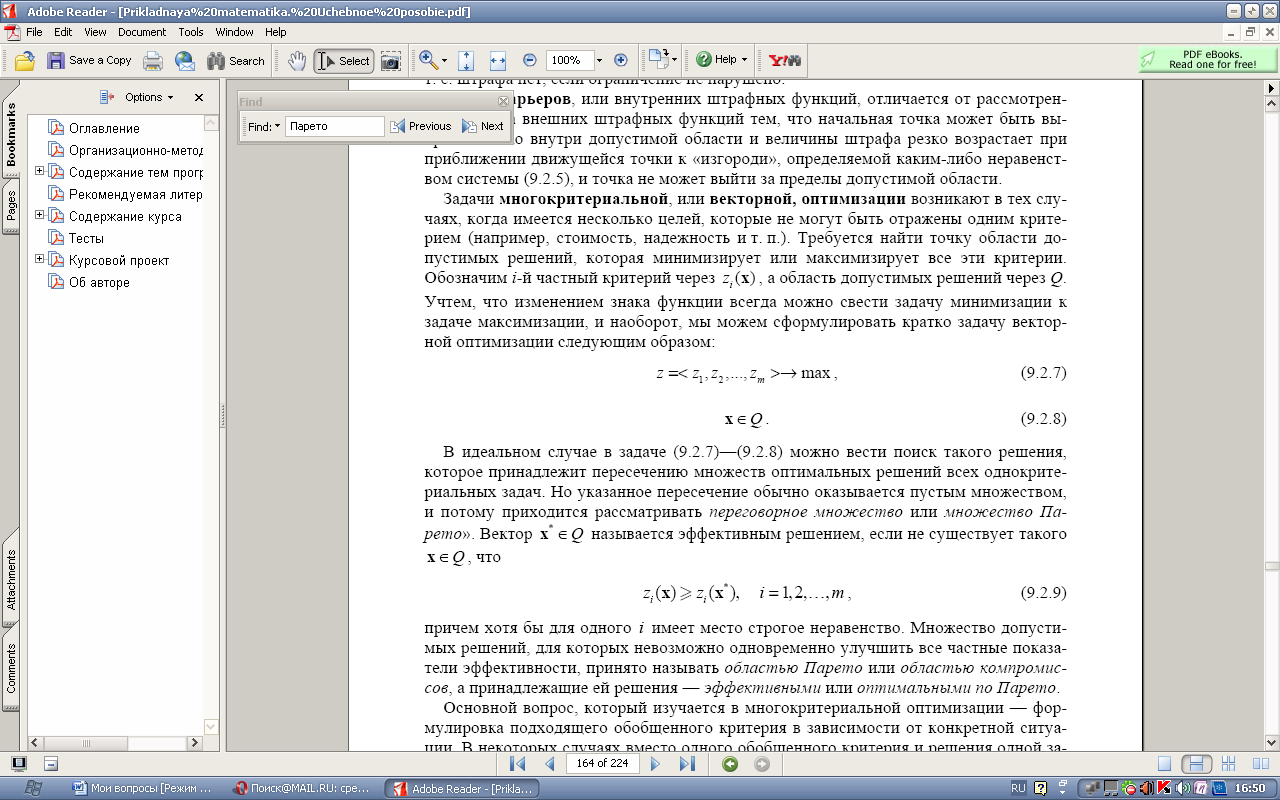The height and width of the screenshot is (800, 1280).
Task: Open the View menu
Action: (x=95, y=32)
